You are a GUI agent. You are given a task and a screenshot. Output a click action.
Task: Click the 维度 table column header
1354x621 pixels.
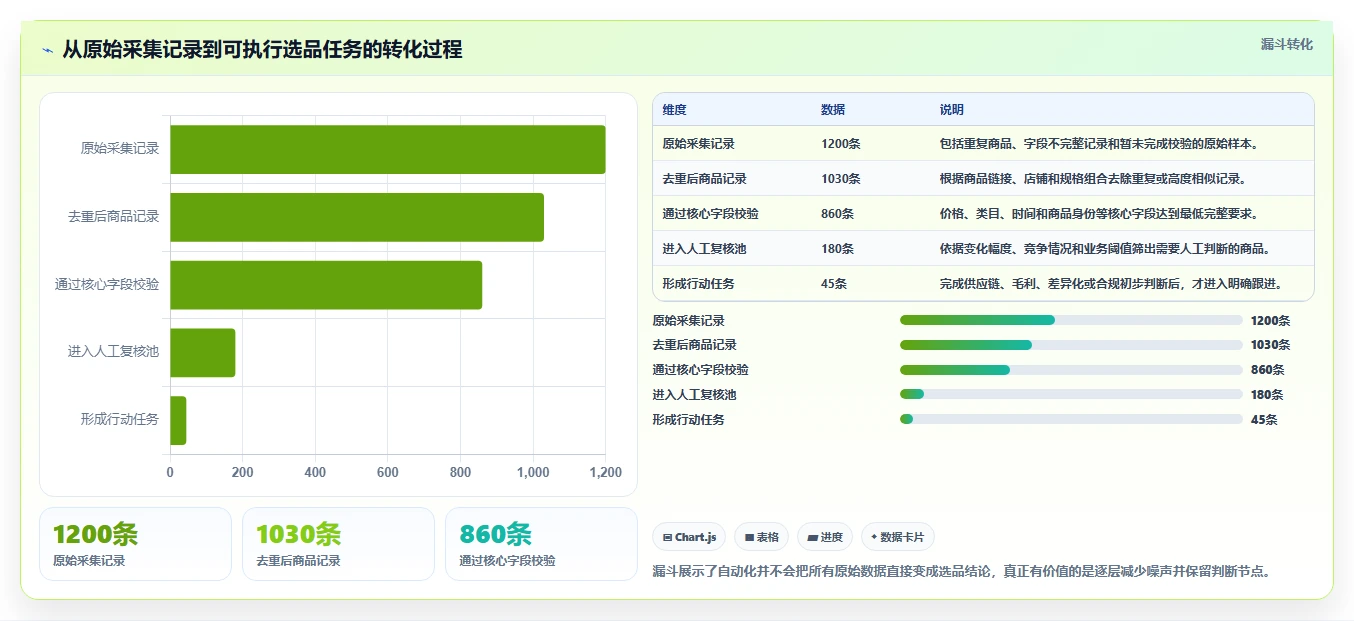tap(674, 110)
